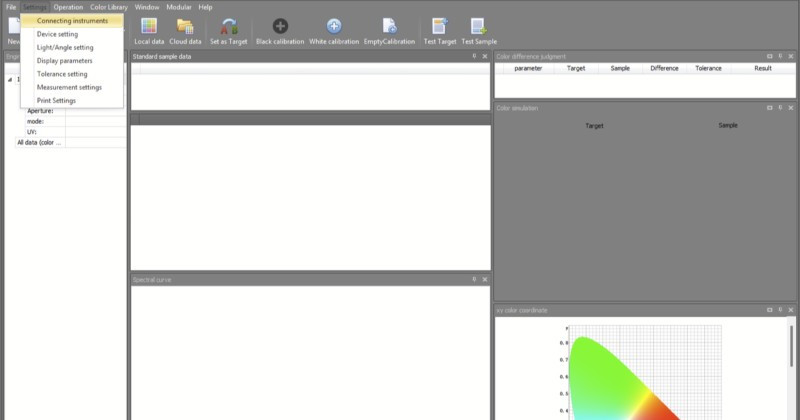Pin the xy color coordinate panel
The width and height of the screenshot is (800, 420).
pyautogui.click(x=780, y=310)
